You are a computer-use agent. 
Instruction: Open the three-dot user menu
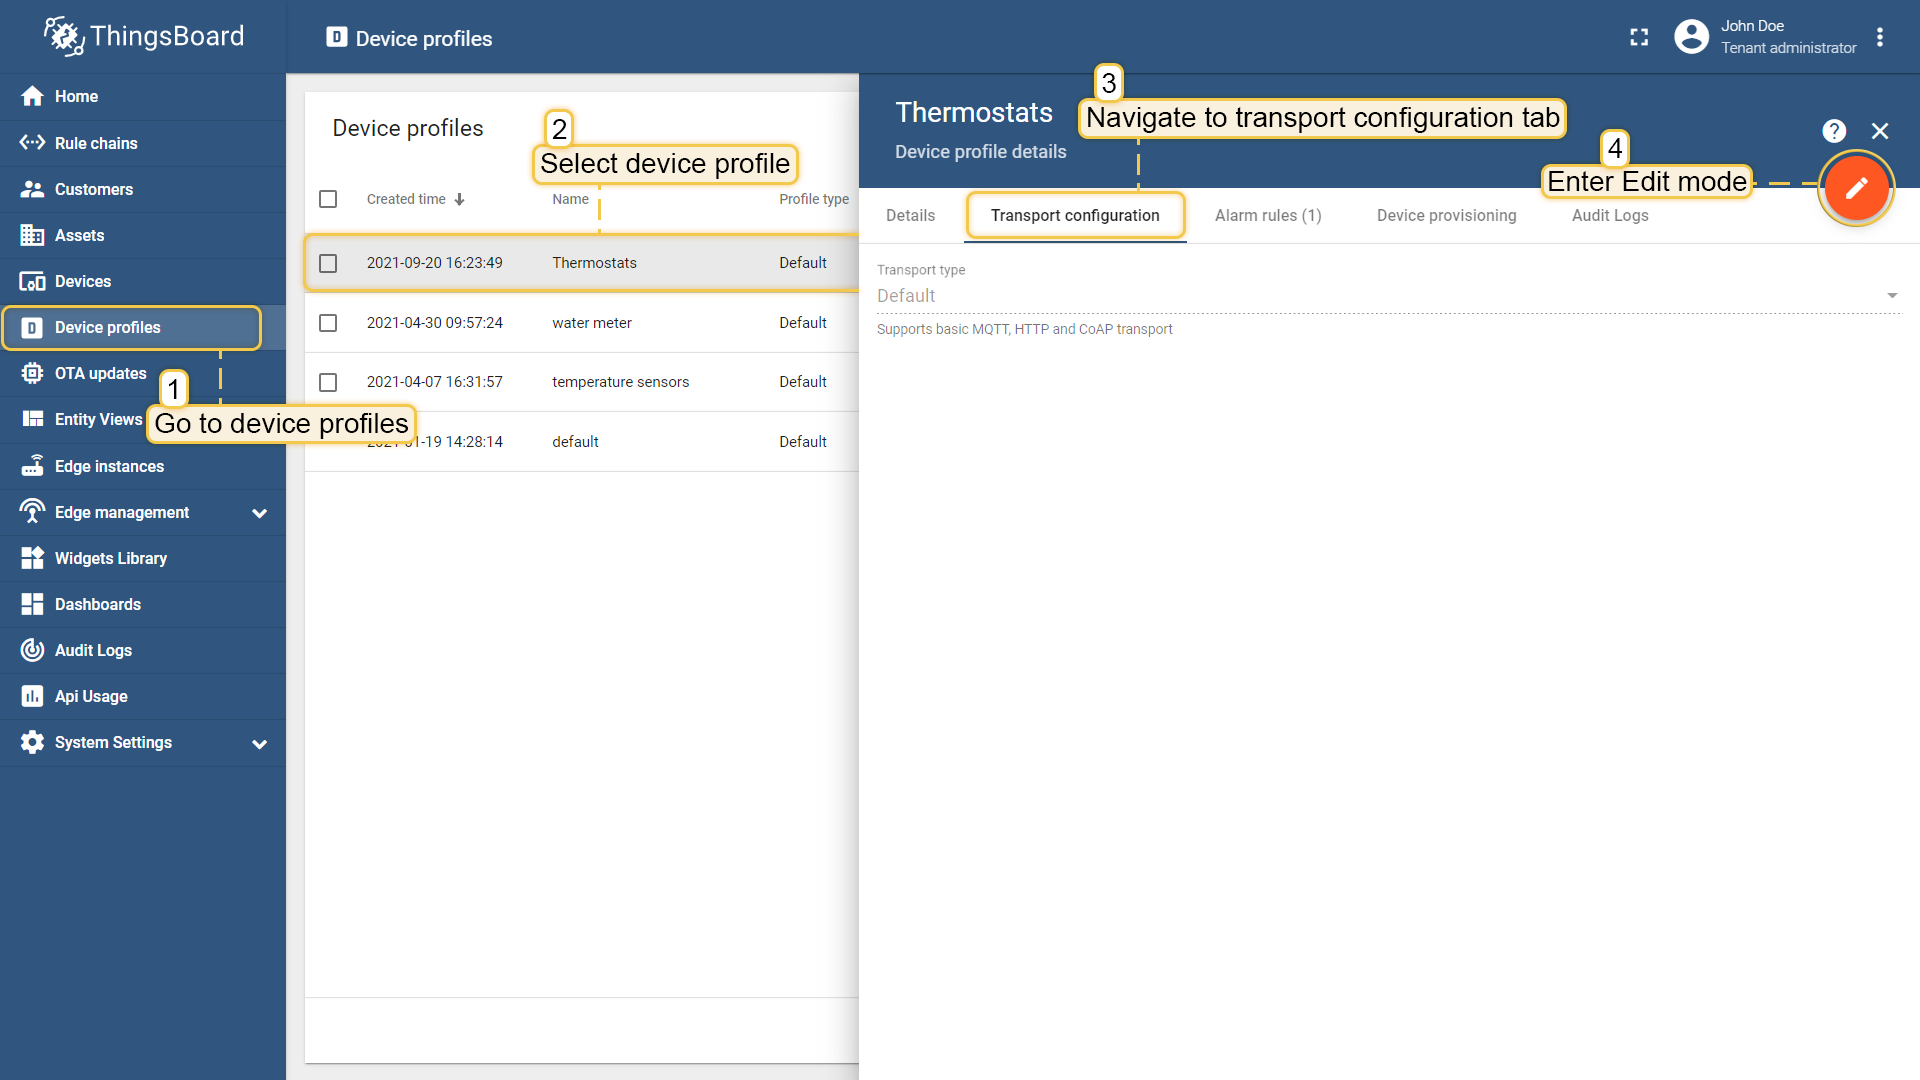click(1880, 37)
